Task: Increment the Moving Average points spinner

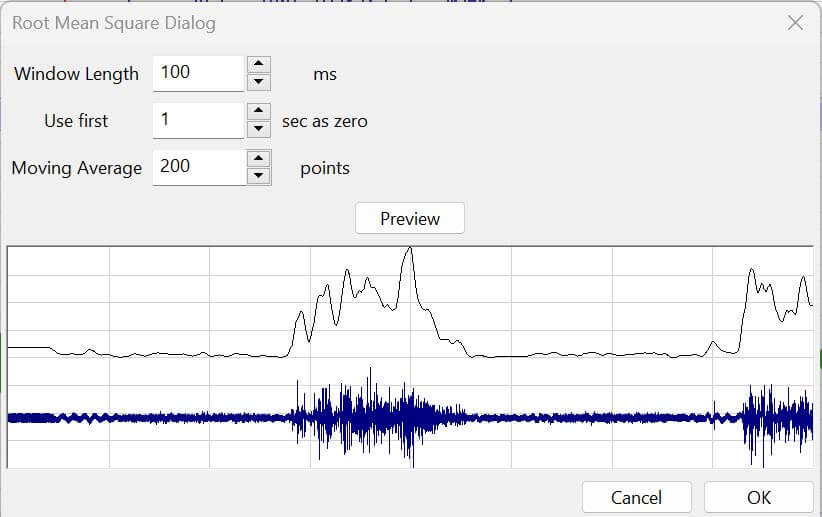Action: 259,158
